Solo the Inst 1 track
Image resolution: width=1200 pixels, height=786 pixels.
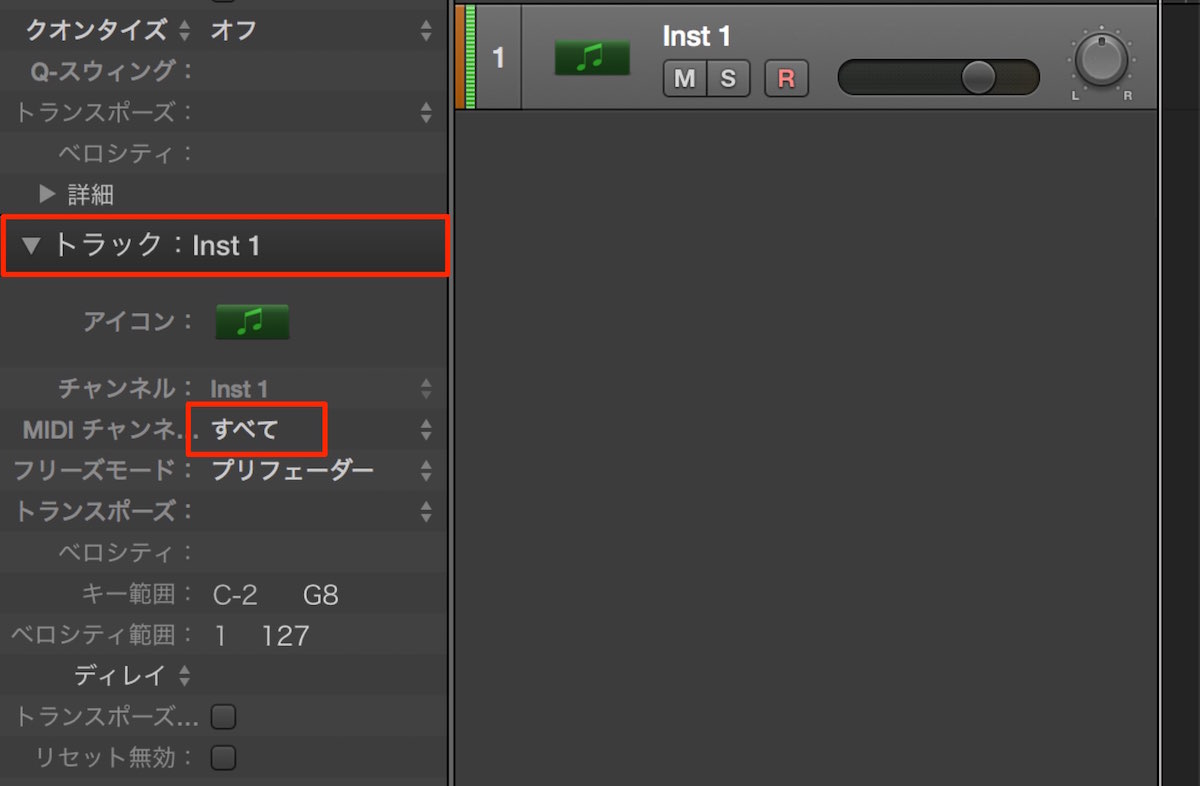728,79
